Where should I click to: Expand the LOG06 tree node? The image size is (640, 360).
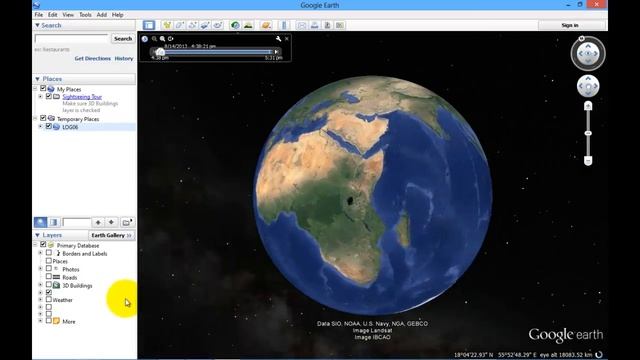coord(40,127)
